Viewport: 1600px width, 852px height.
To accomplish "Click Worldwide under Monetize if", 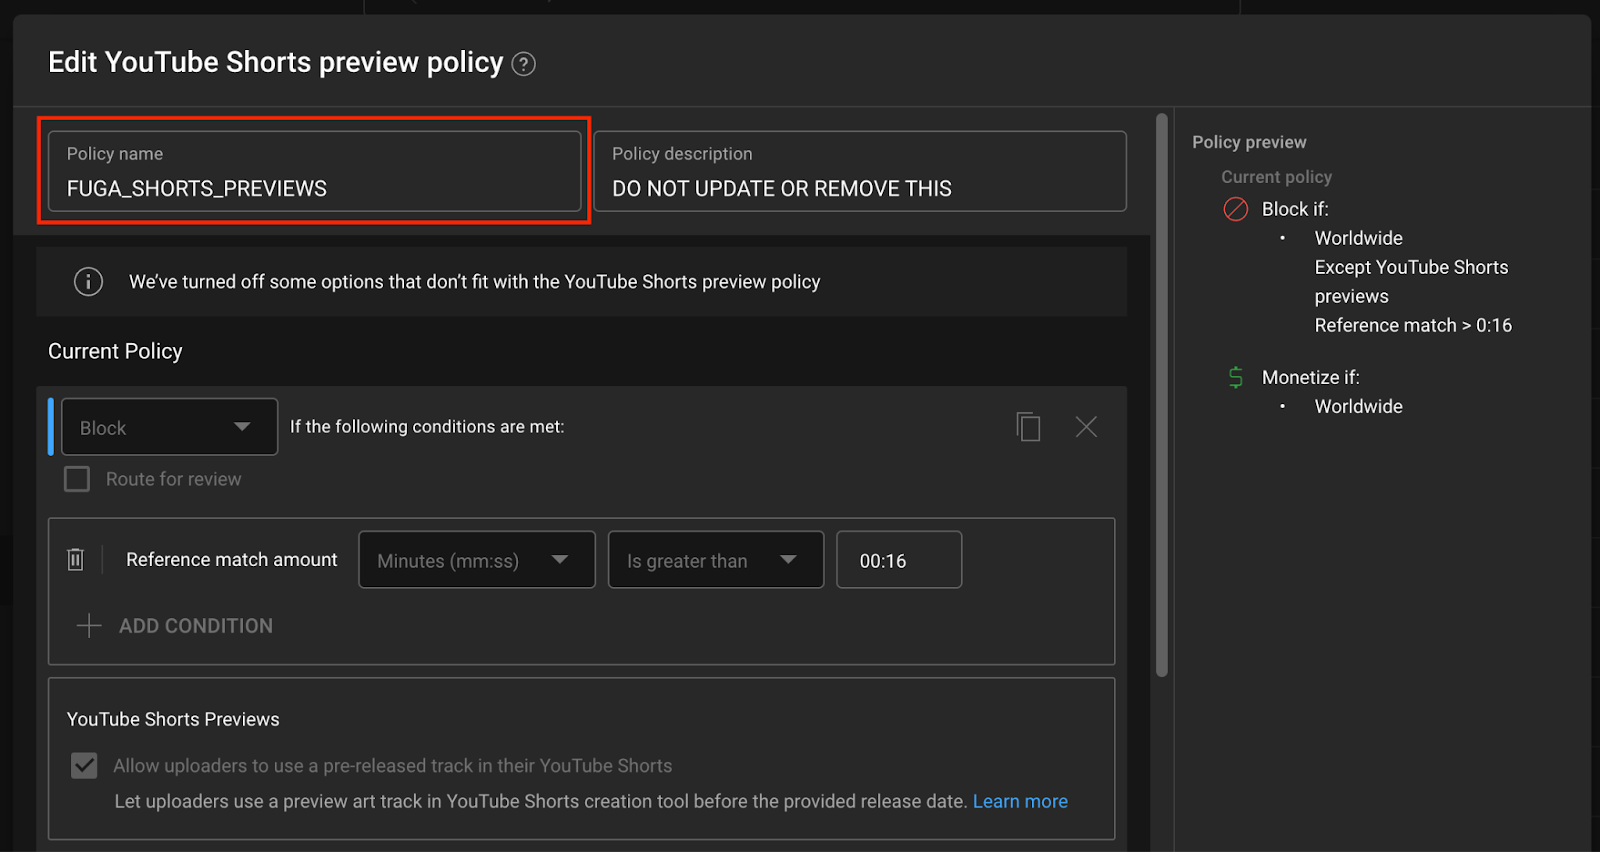I will pos(1358,406).
